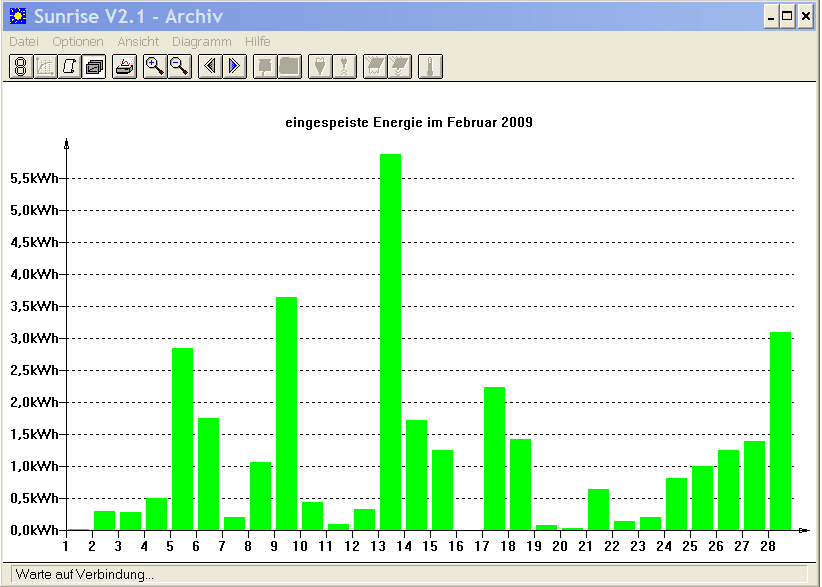The width and height of the screenshot is (822, 587).
Task: Click the green bar for day 9
Action: coord(286,414)
